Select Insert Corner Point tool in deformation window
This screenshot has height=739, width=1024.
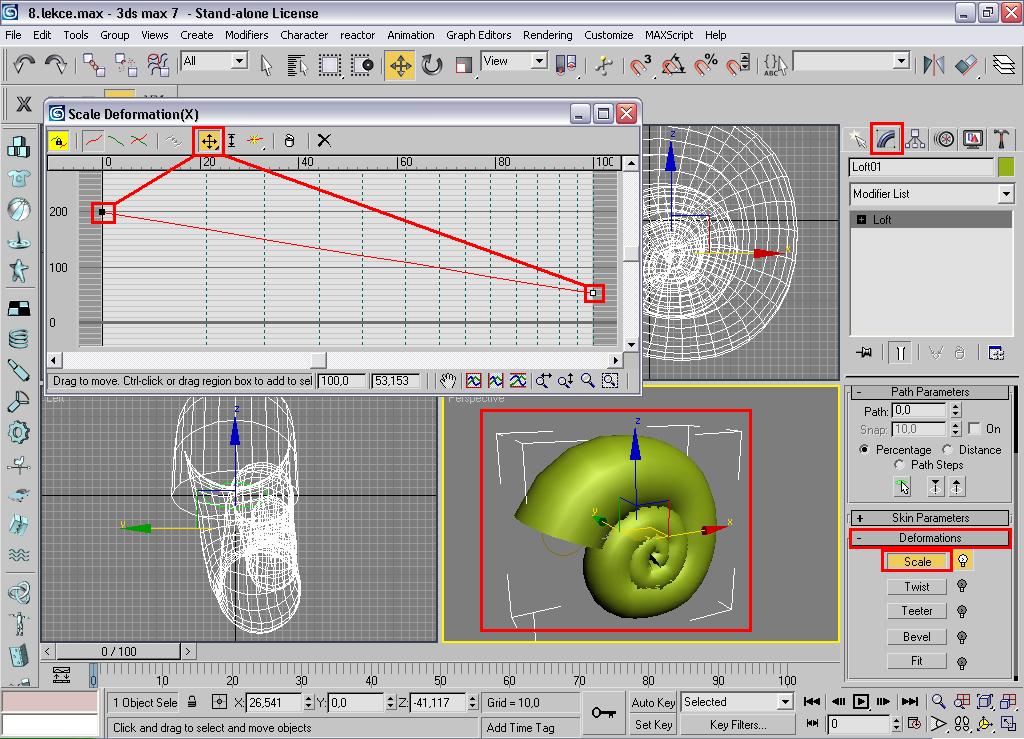coord(255,140)
